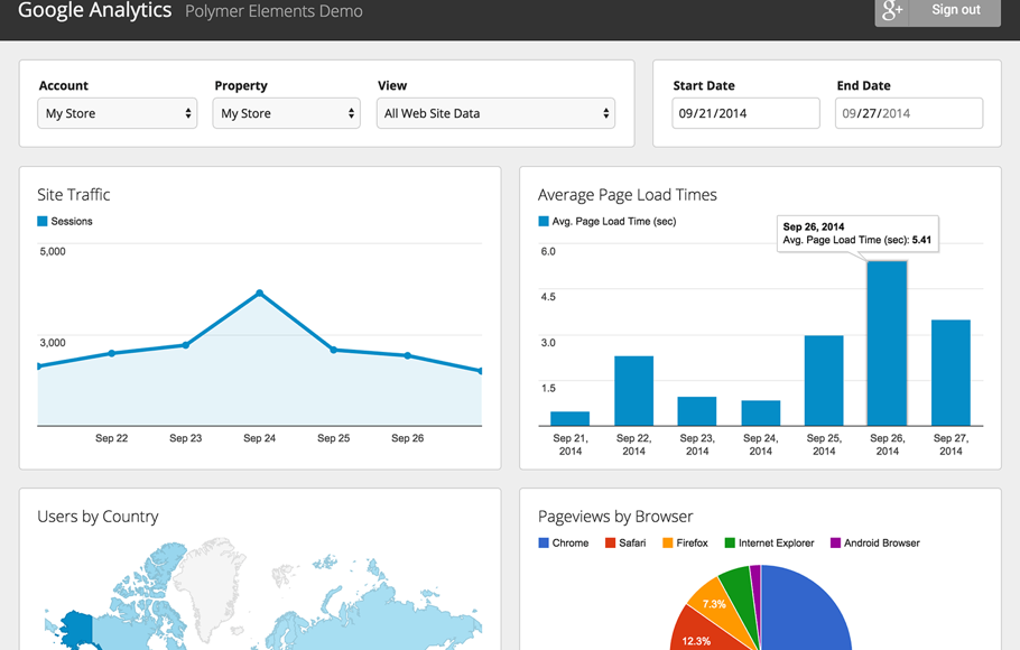Click the Google Plus icon
This screenshot has width=1020, height=650.
point(892,10)
